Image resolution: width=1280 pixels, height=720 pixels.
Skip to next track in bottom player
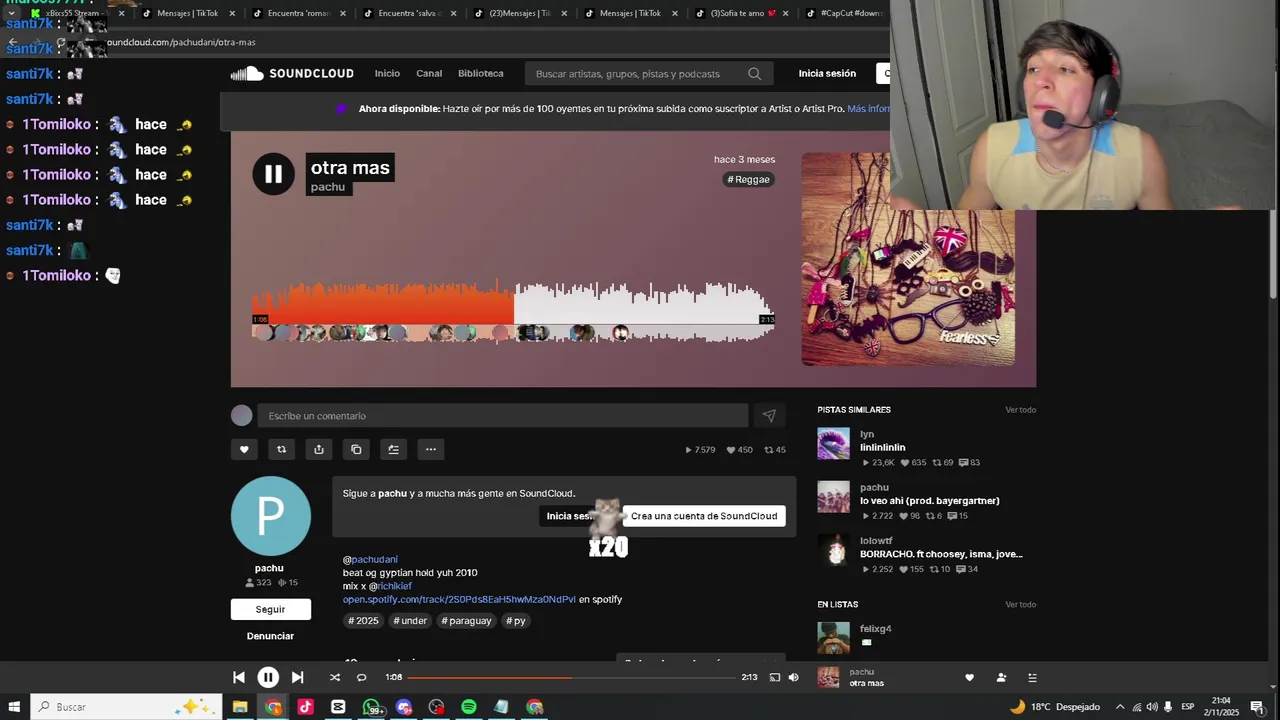tap(297, 677)
